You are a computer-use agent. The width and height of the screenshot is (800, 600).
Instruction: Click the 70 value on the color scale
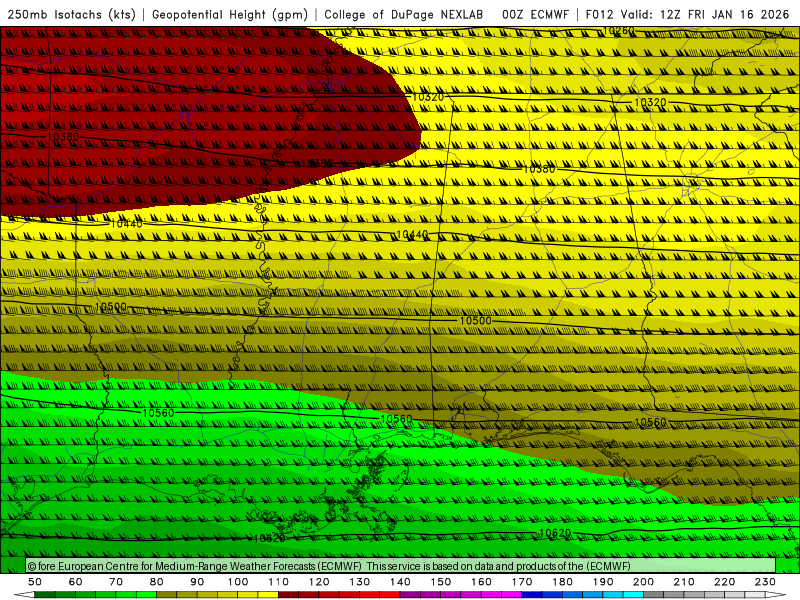[116, 582]
